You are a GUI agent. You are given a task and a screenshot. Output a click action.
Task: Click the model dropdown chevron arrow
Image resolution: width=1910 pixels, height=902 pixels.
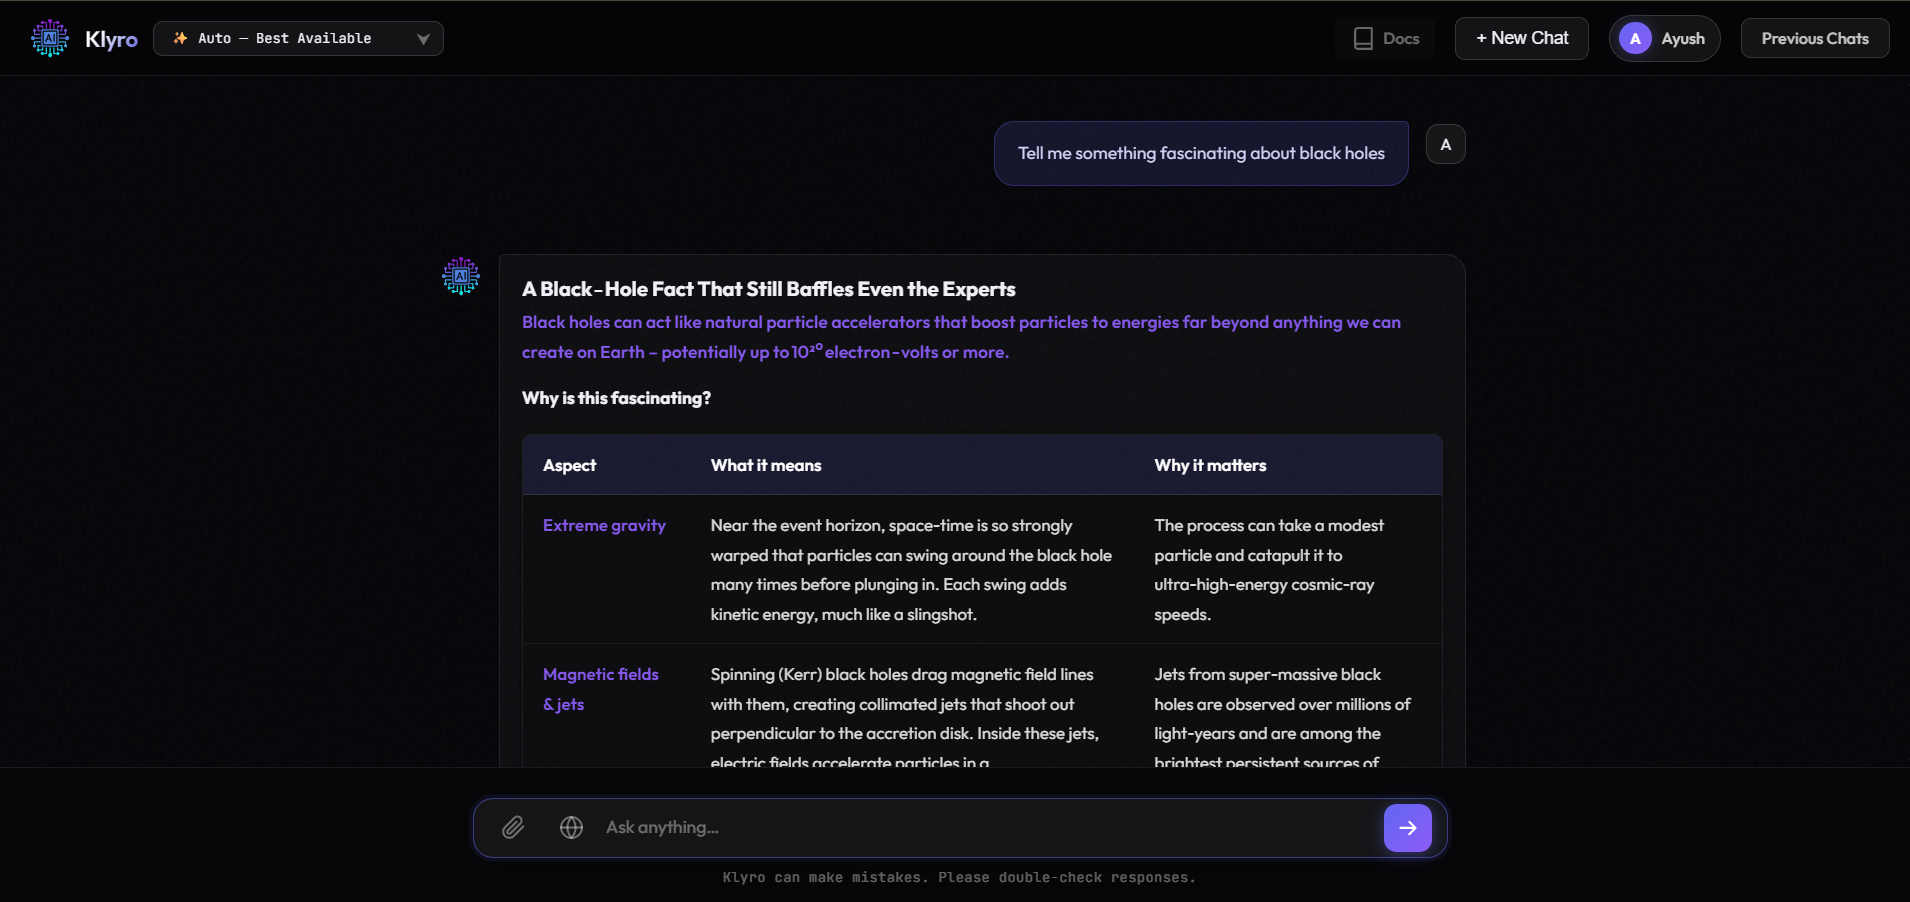tap(423, 39)
